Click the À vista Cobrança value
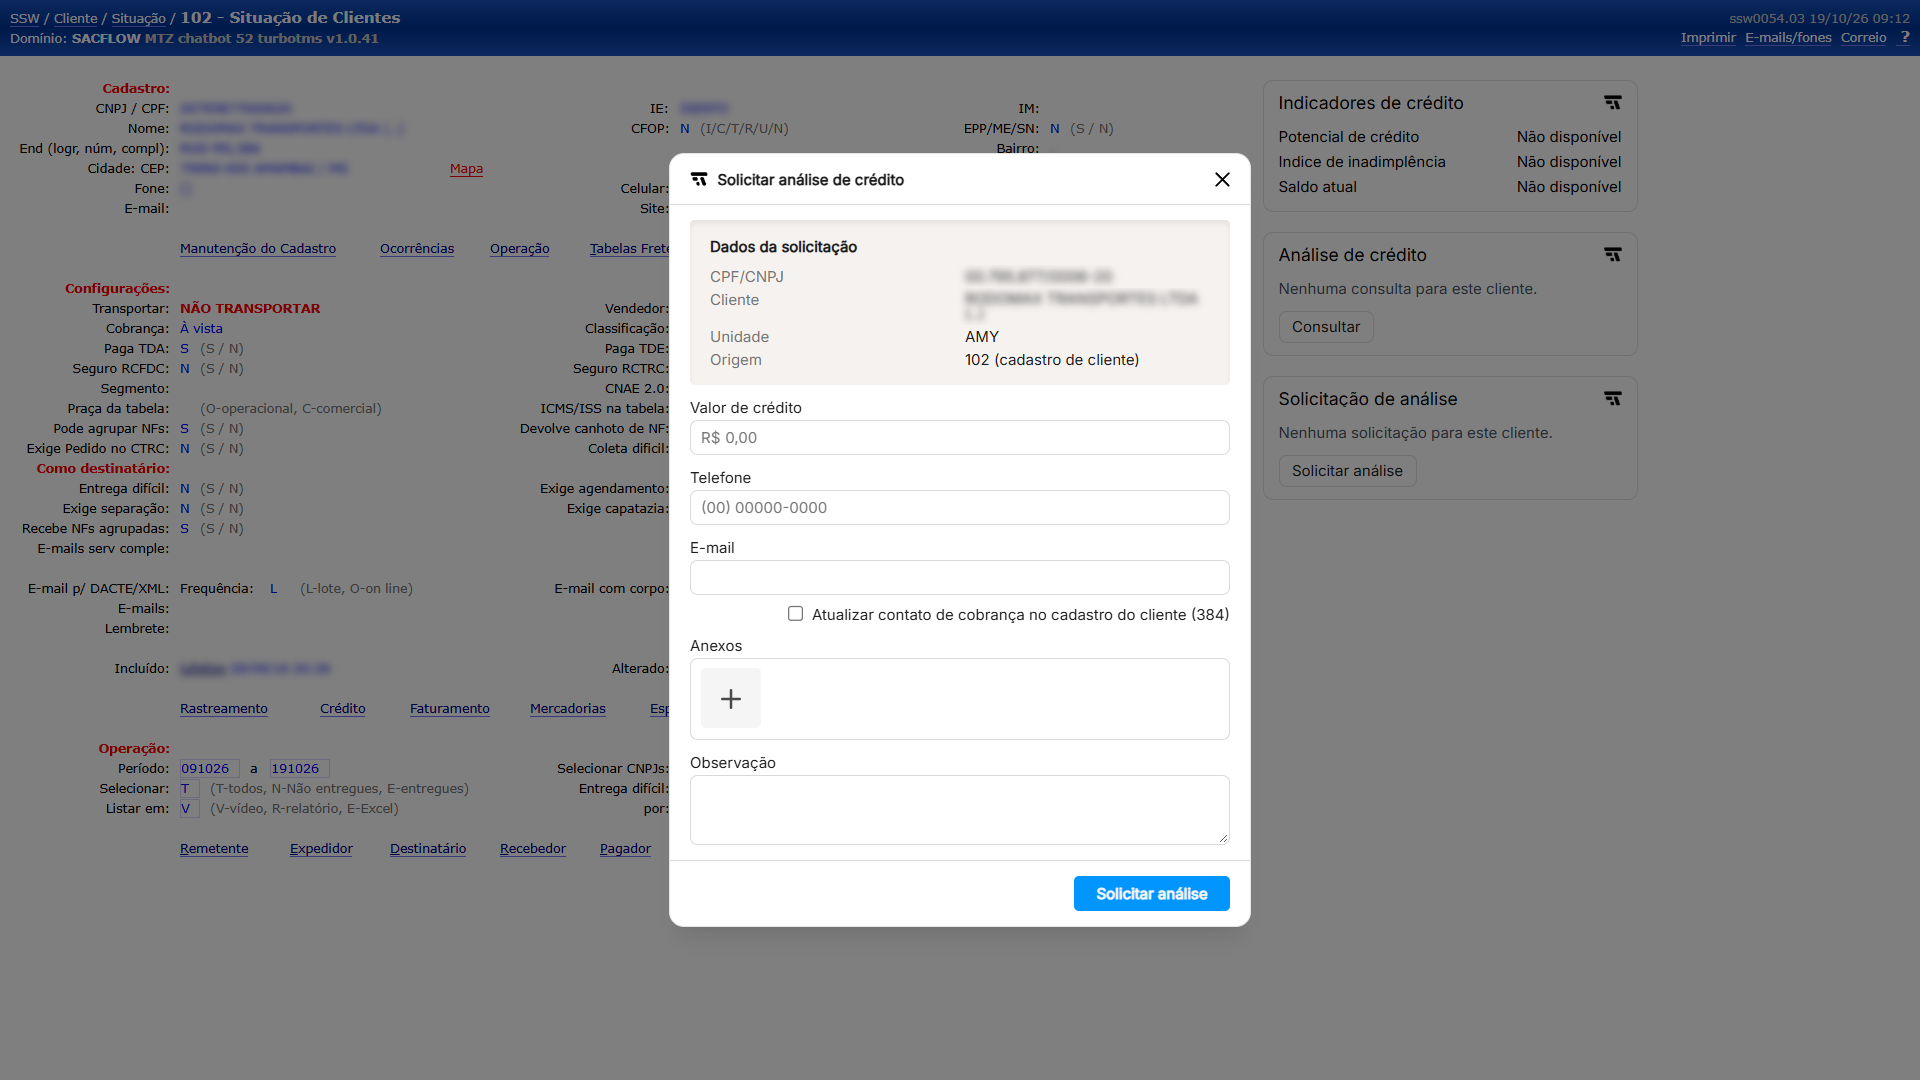1920x1080 pixels. pyautogui.click(x=201, y=329)
